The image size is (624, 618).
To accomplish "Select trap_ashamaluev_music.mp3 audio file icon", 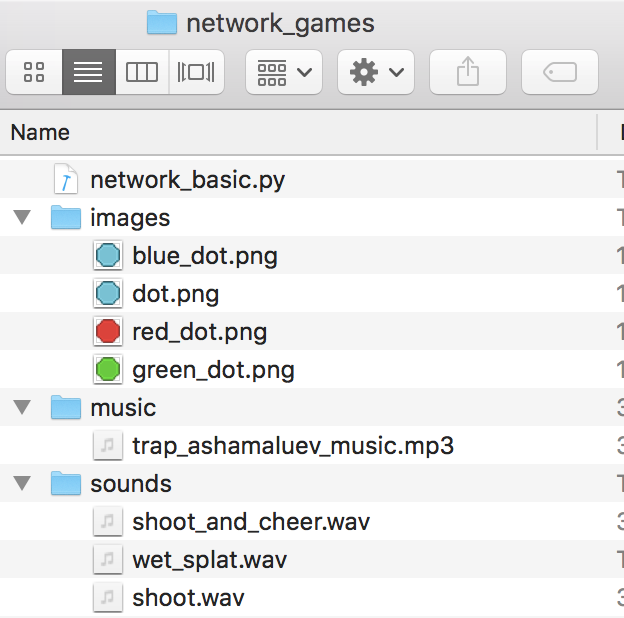I will tap(107, 446).
